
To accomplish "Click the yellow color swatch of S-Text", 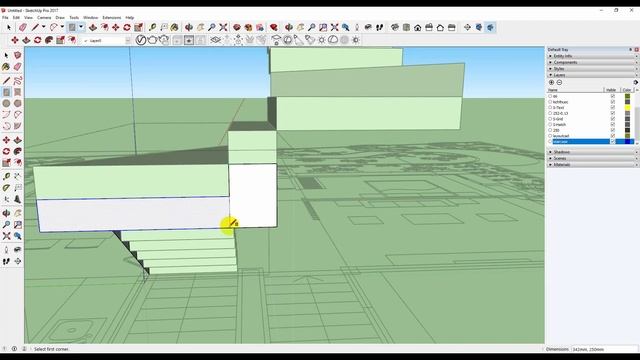I will pos(627,107).
